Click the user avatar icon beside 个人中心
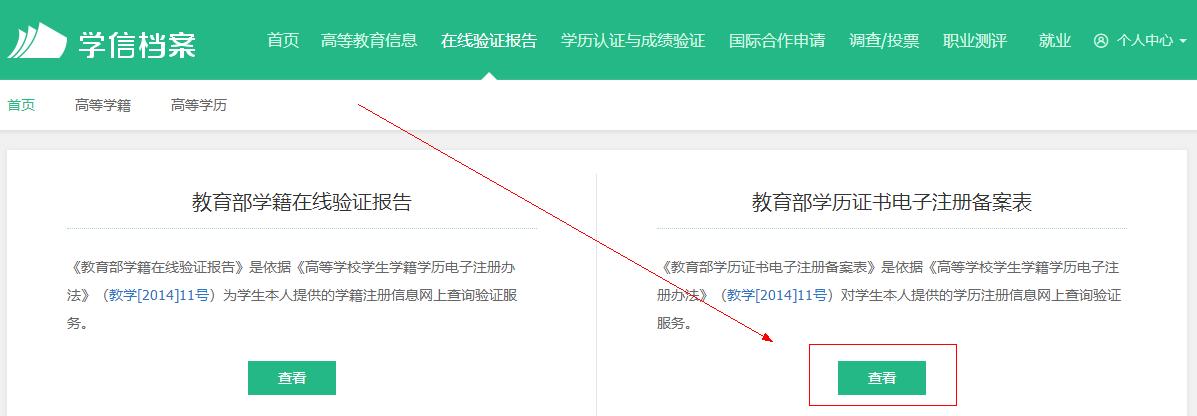The image size is (1197, 416). [1101, 41]
